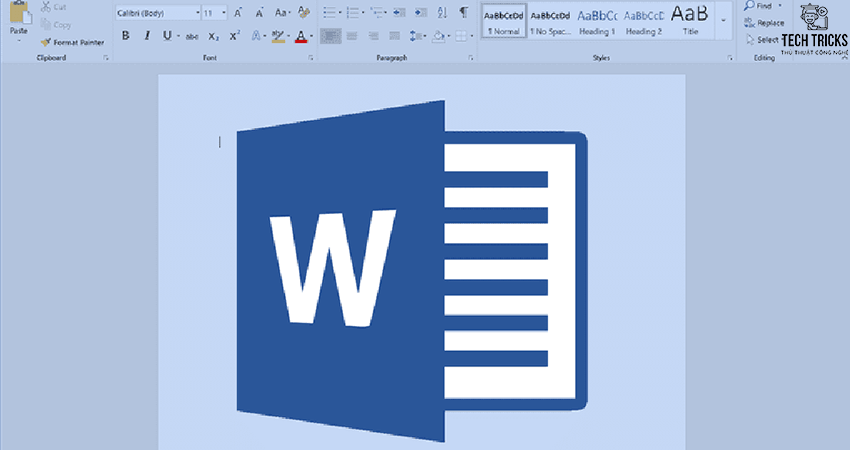The image size is (850, 450).
Task: Apply a numbered list
Action: click(352, 12)
